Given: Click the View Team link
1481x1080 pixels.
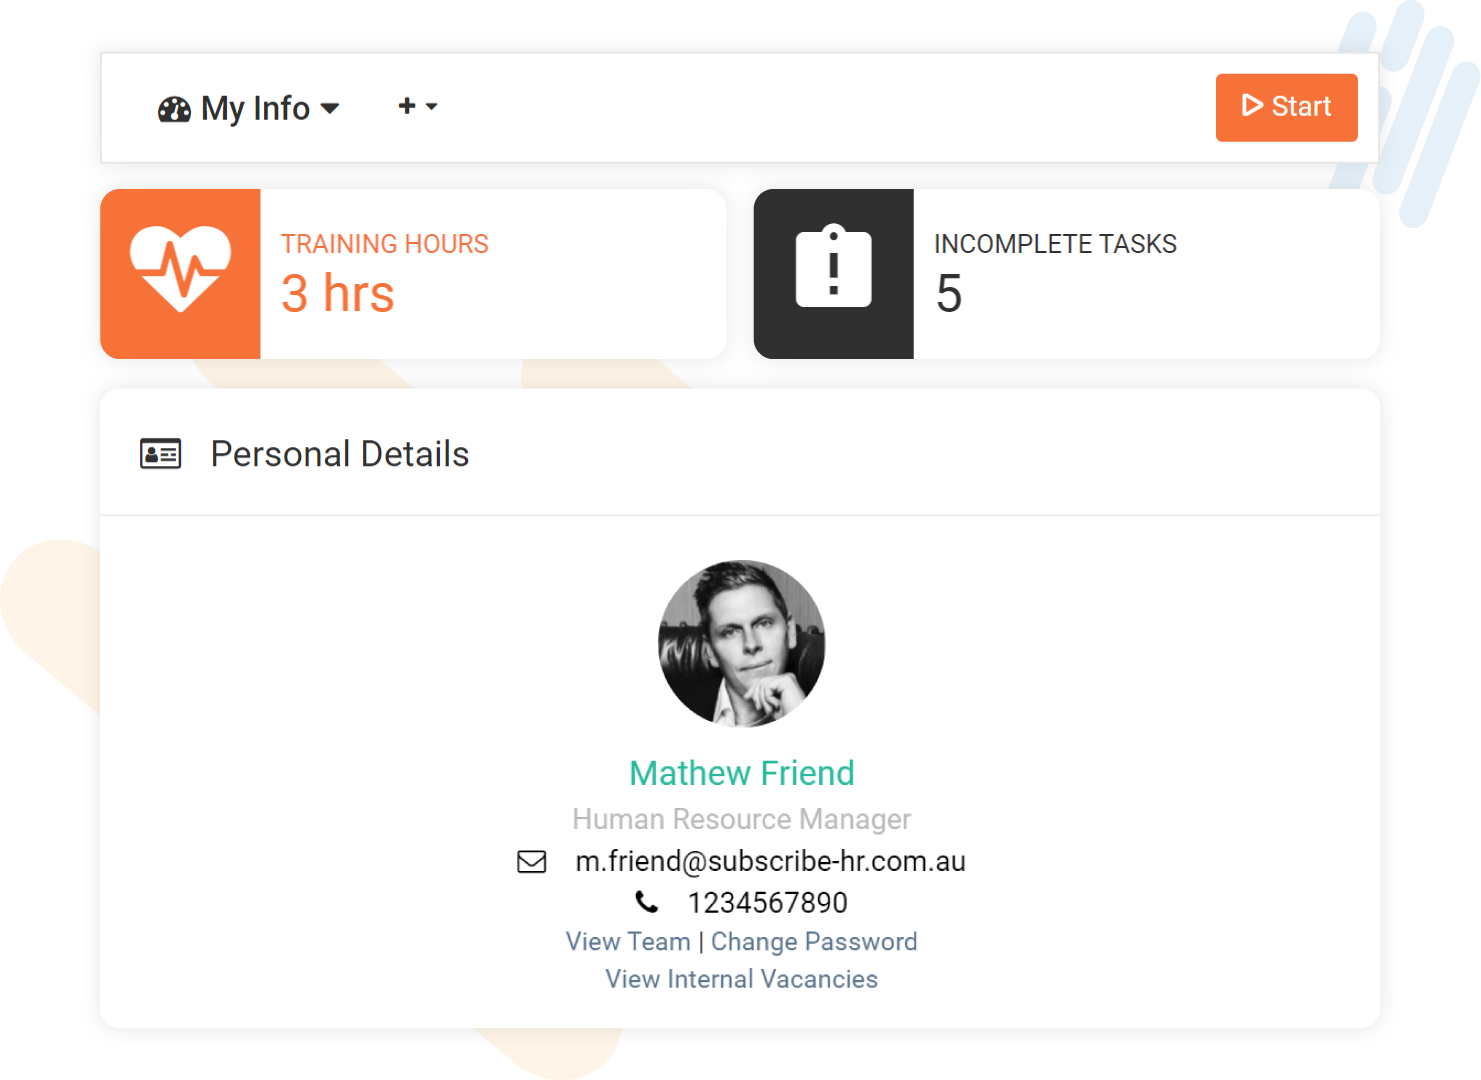Looking at the screenshot, I should [628, 941].
